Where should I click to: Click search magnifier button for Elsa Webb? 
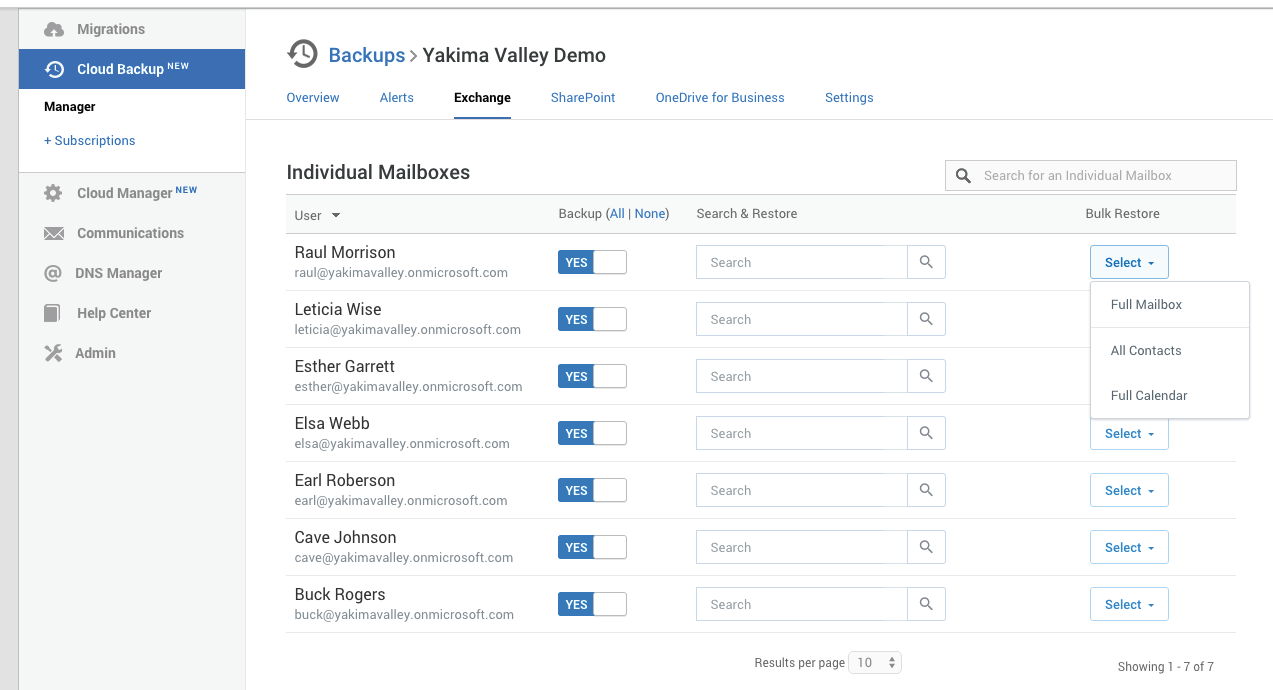926,433
